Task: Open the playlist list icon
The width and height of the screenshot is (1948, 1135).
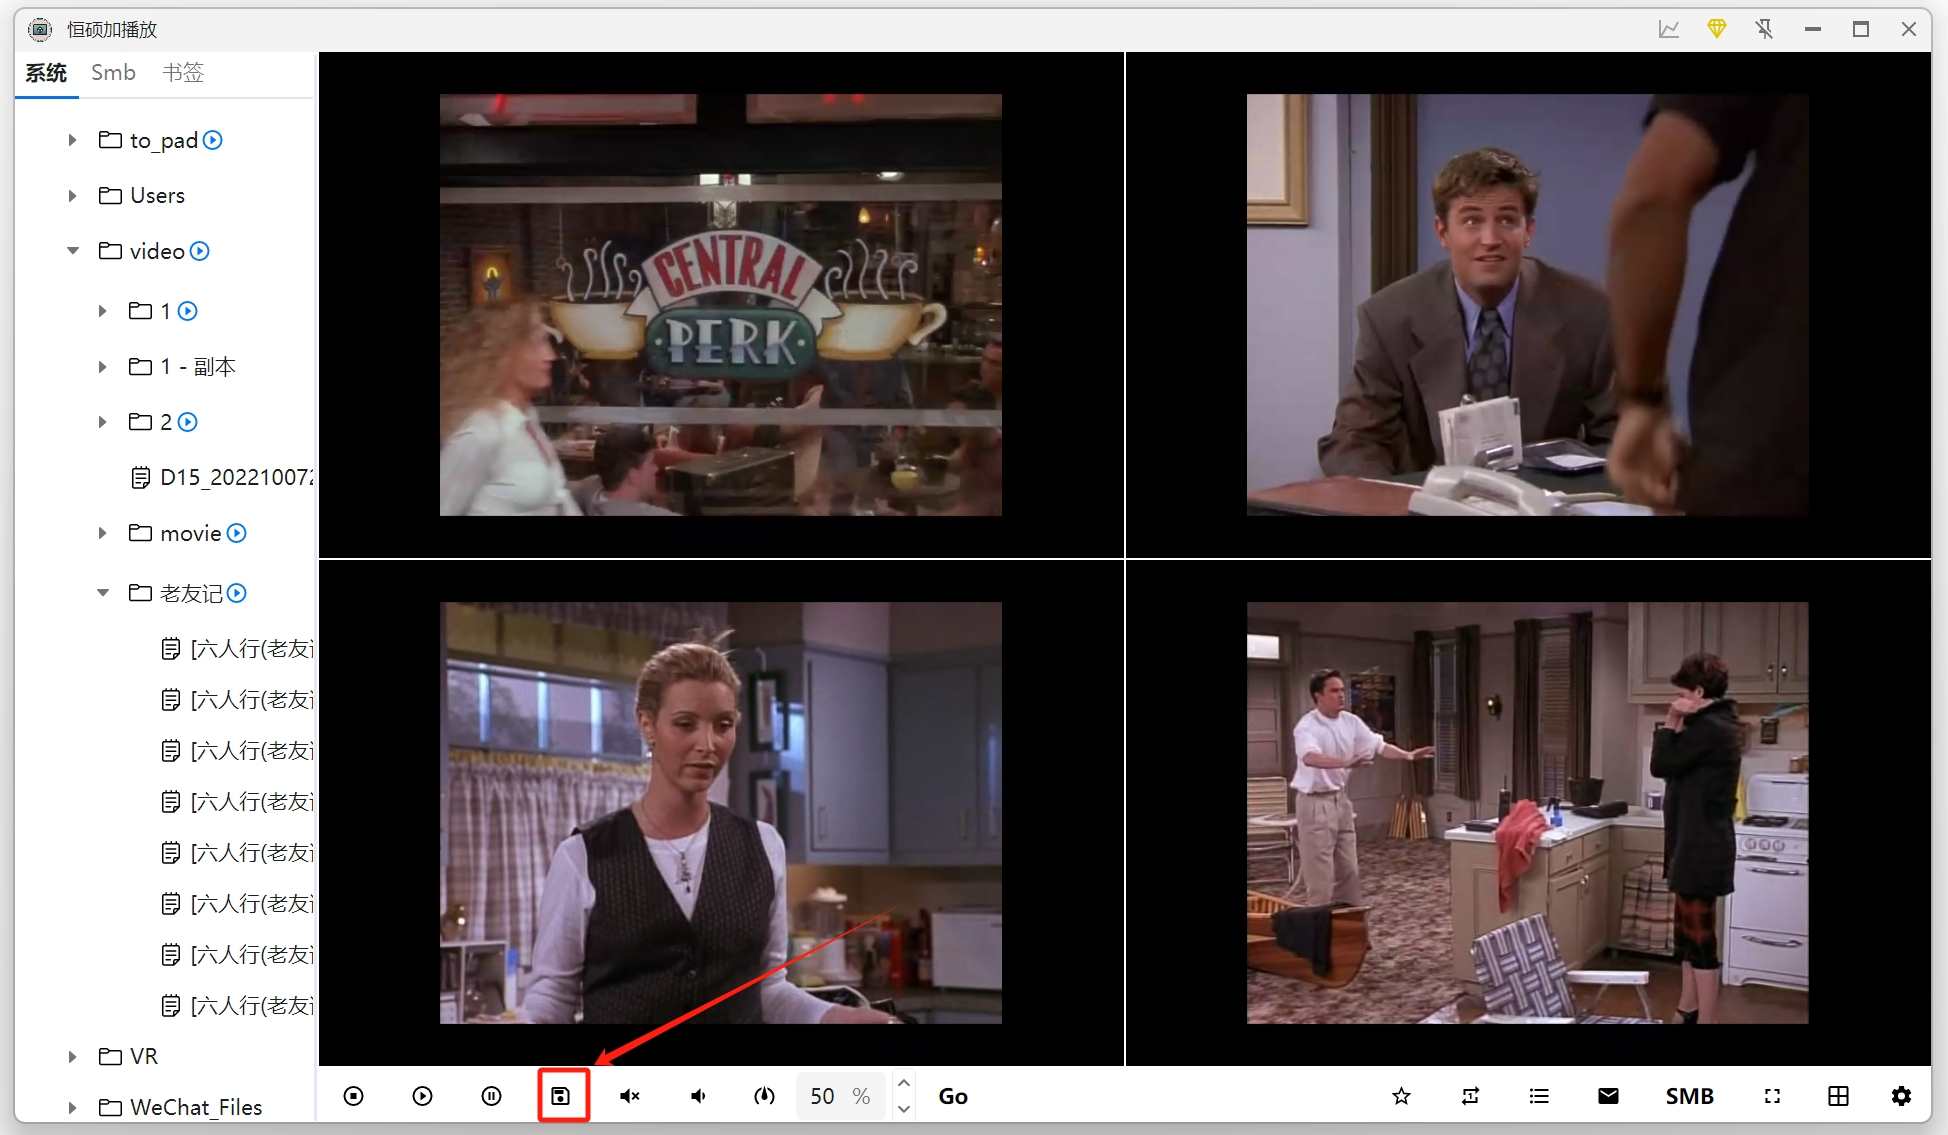Action: coord(1539,1096)
